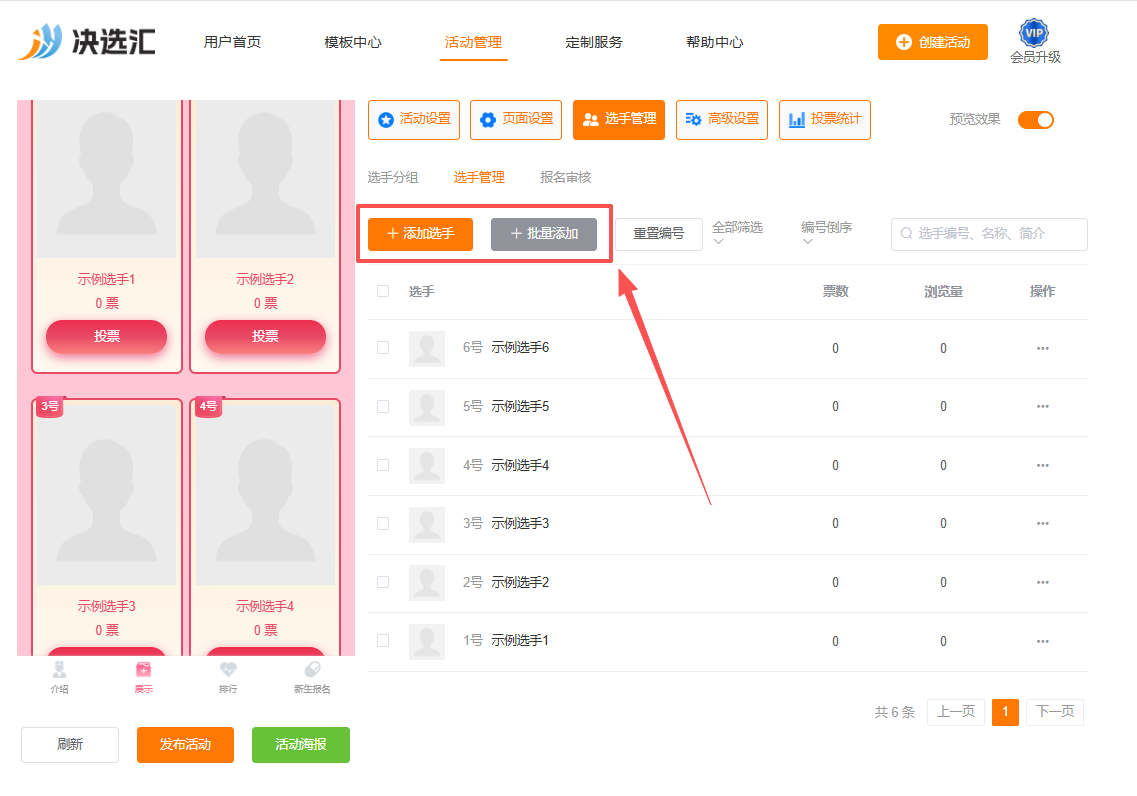The image size is (1137, 796).
Task: Check the select-all box beside 选手 header
Action: 383,291
